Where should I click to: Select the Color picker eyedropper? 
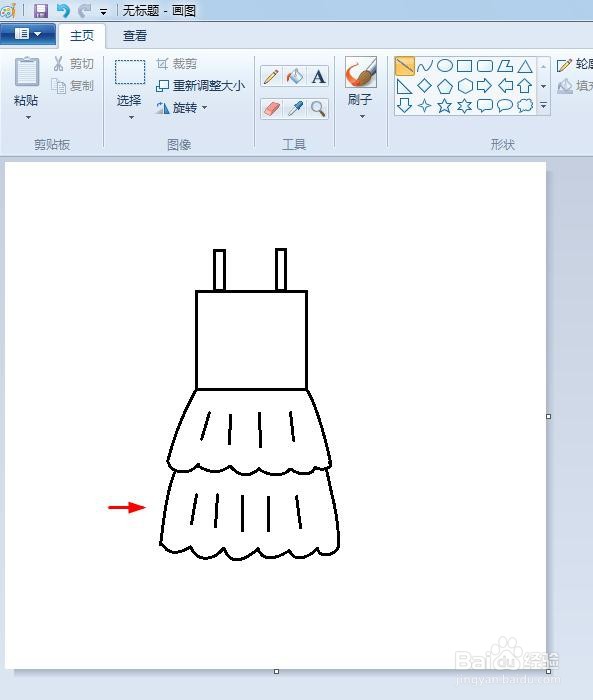pyautogui.click(x=295, y=108)
